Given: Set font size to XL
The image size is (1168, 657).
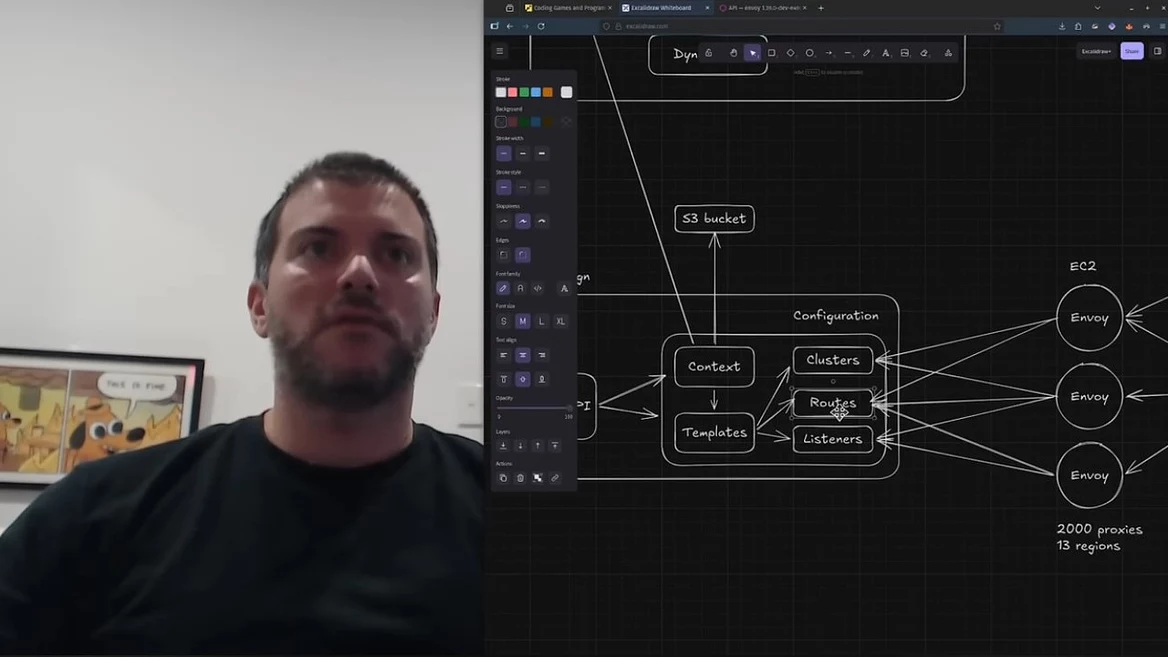Looking at the screenshot, I should point(560,321).
